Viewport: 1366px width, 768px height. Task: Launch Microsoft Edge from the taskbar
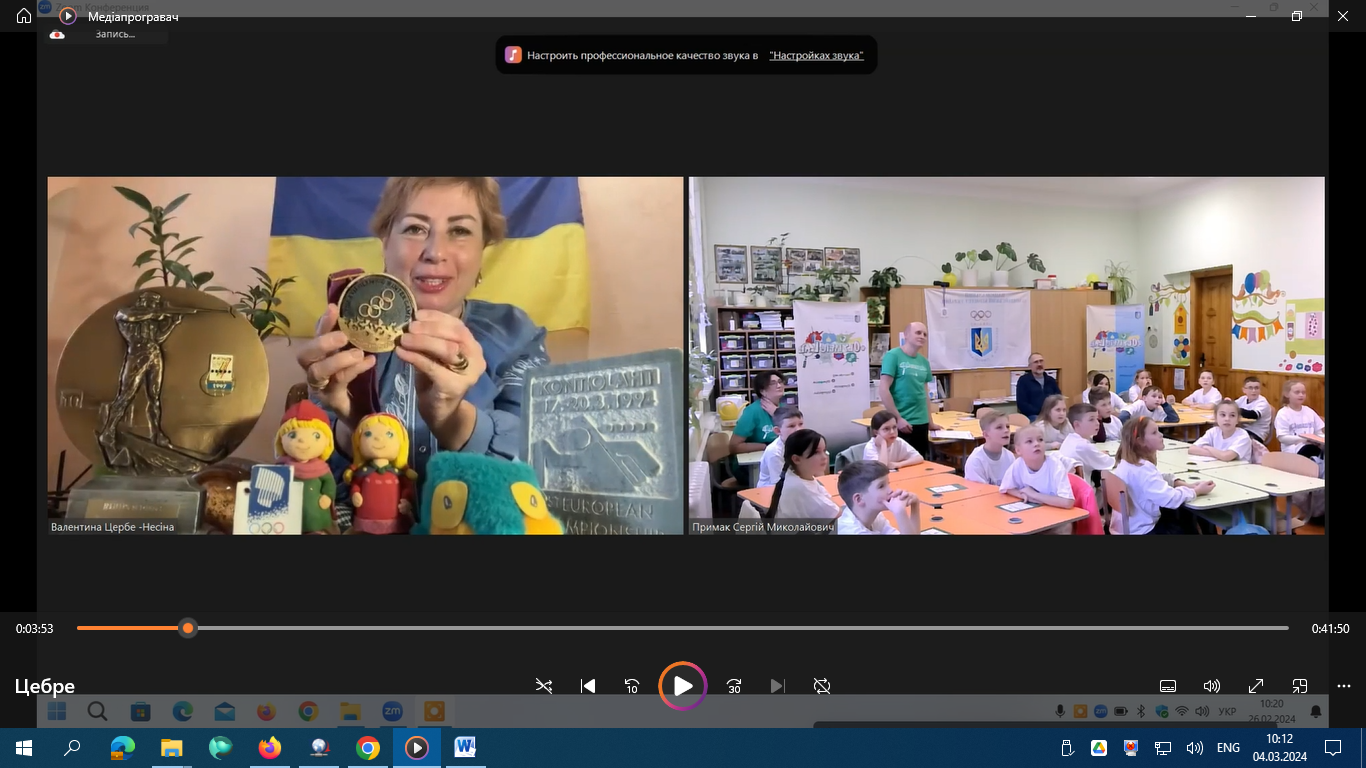(122, 747)
